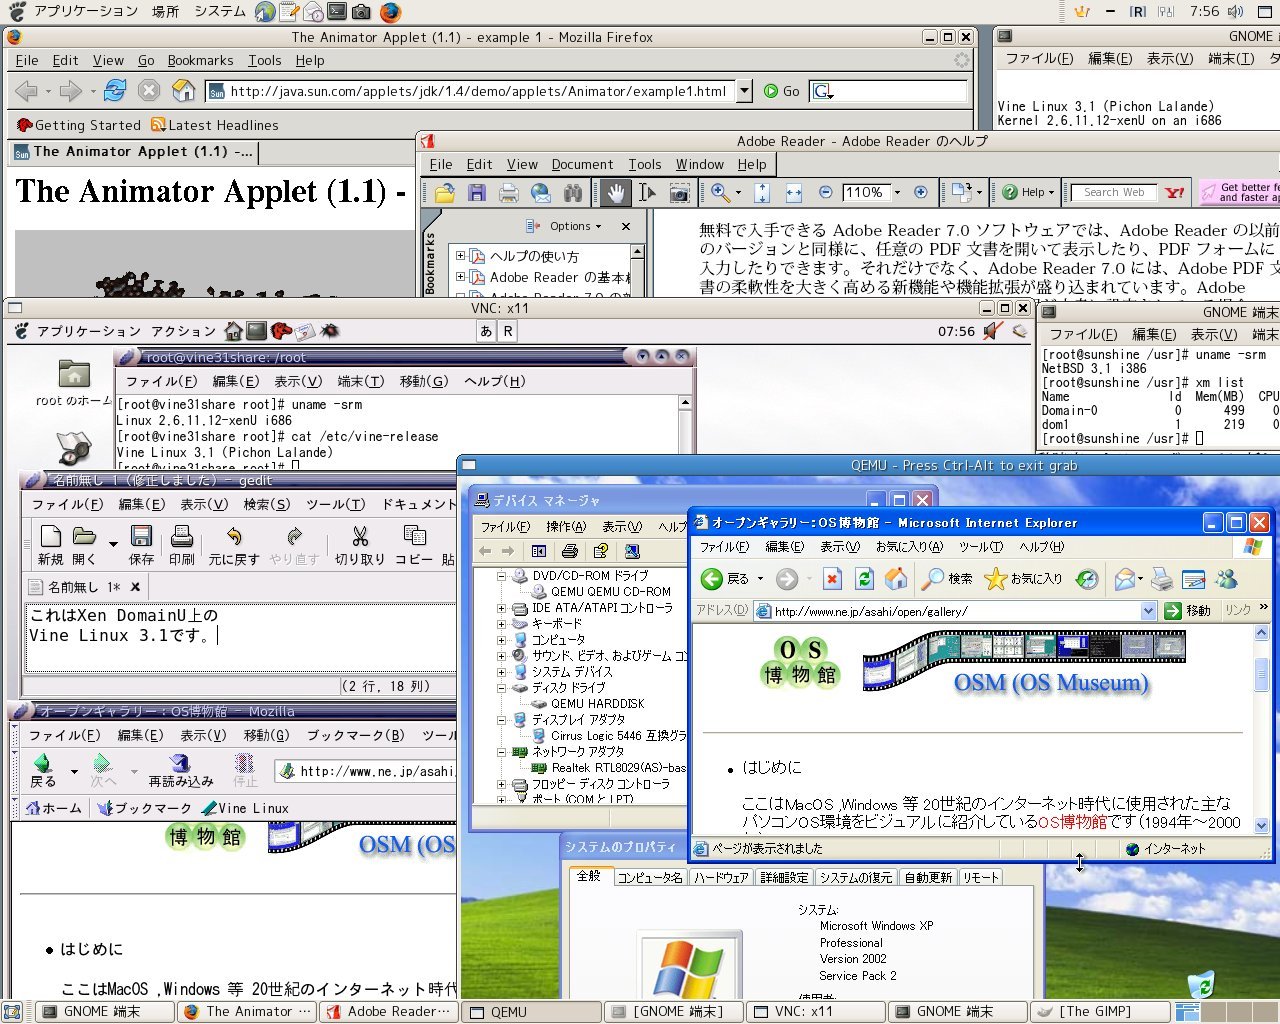Image resolution: width=1280 pixels, height=1024 pixels.
Task: Click the speaker mute icon in VNC panel
Action: click(x=991, y=331)
